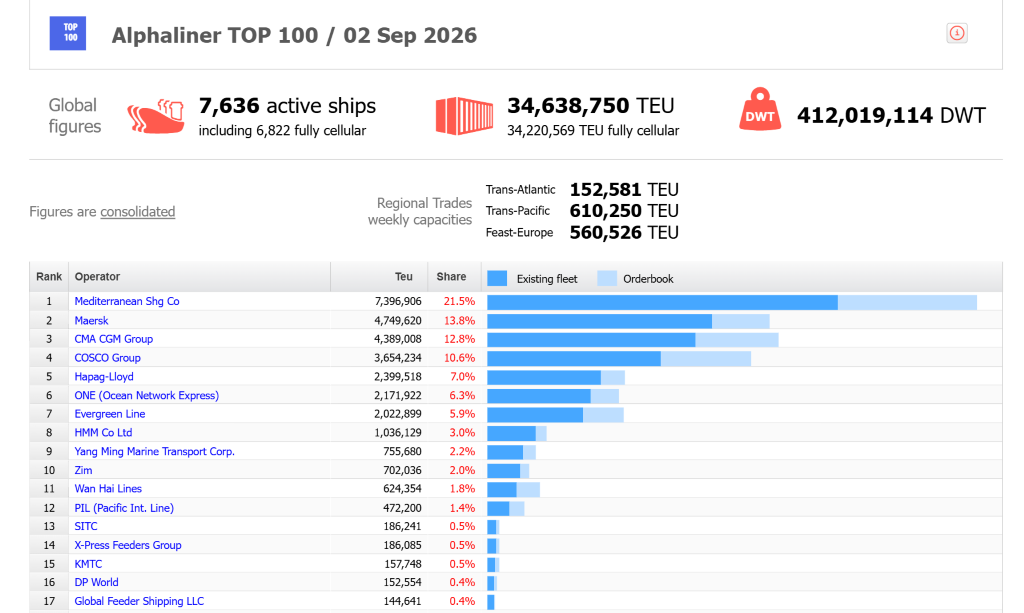This screenshot has width=1024, height=613.
Task: Click the red container icon
Action: click(x=464, y=116)
